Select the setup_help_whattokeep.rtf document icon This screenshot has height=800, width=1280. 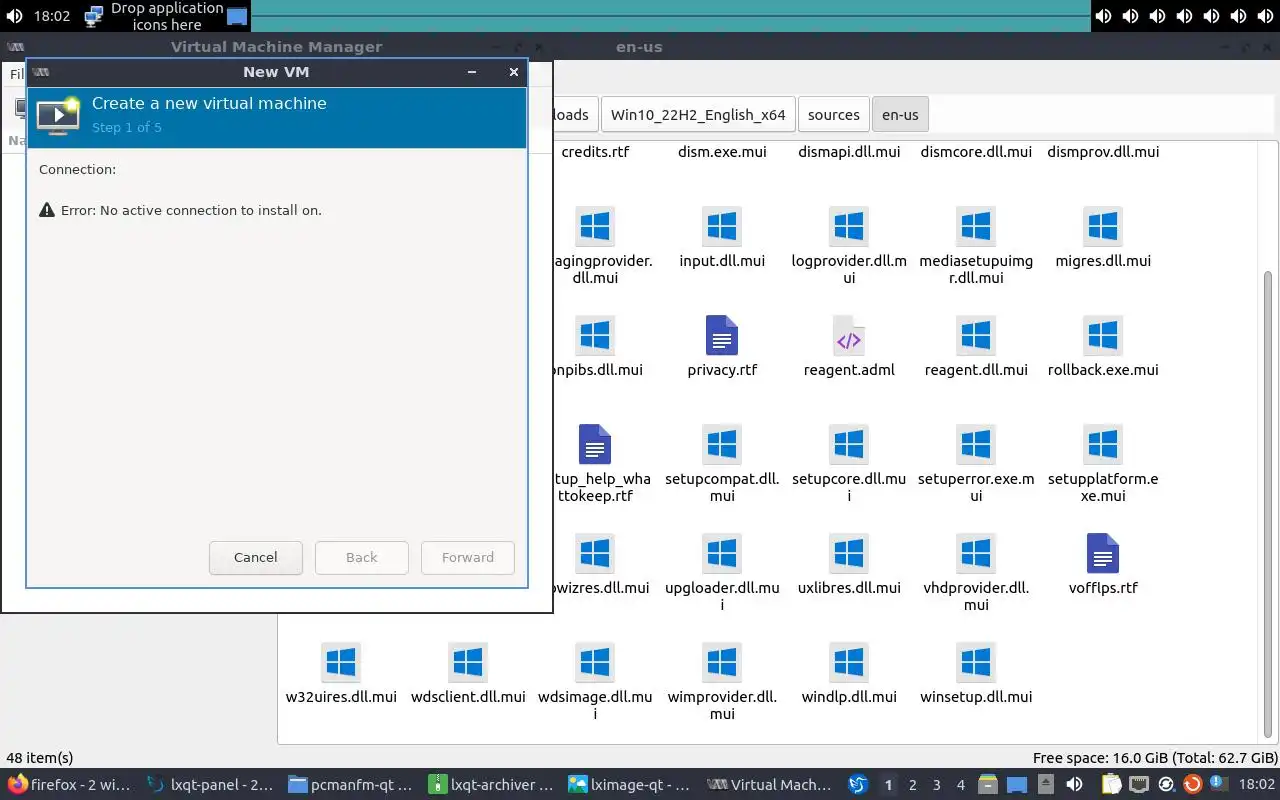point(595,445)
